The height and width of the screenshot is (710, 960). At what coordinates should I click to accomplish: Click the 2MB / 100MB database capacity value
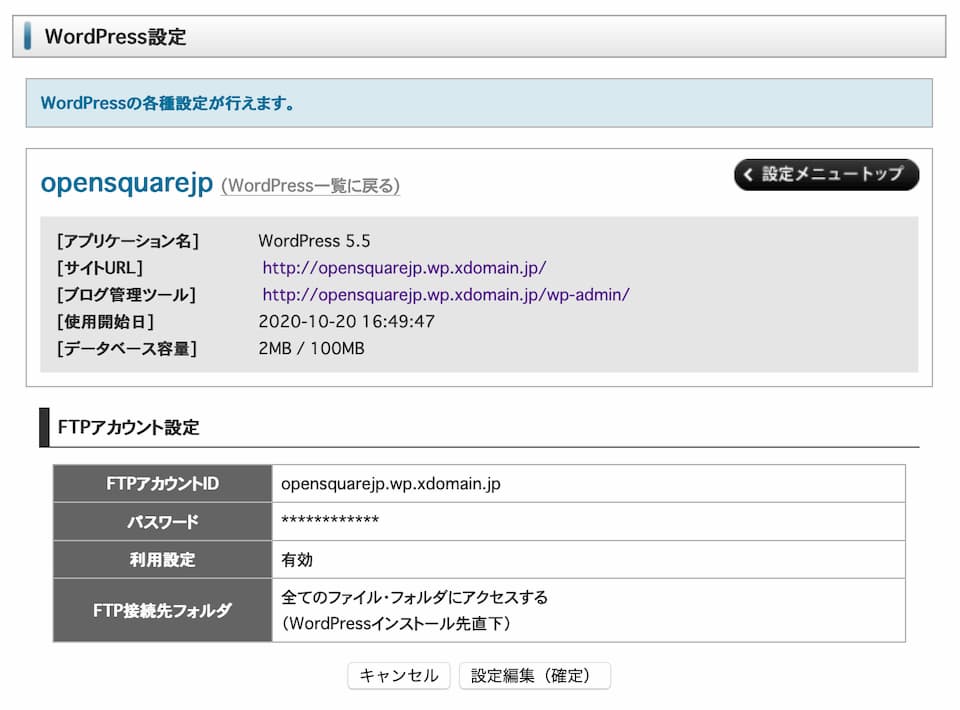tap(311, 349)
